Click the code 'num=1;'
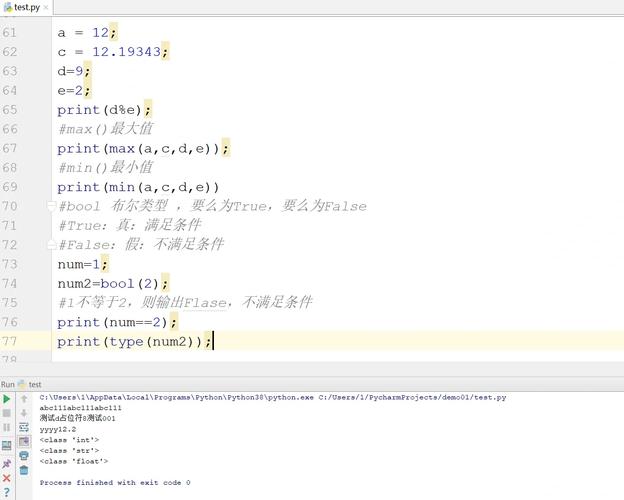This screenshot has height=500, width=624. point(83,264)
